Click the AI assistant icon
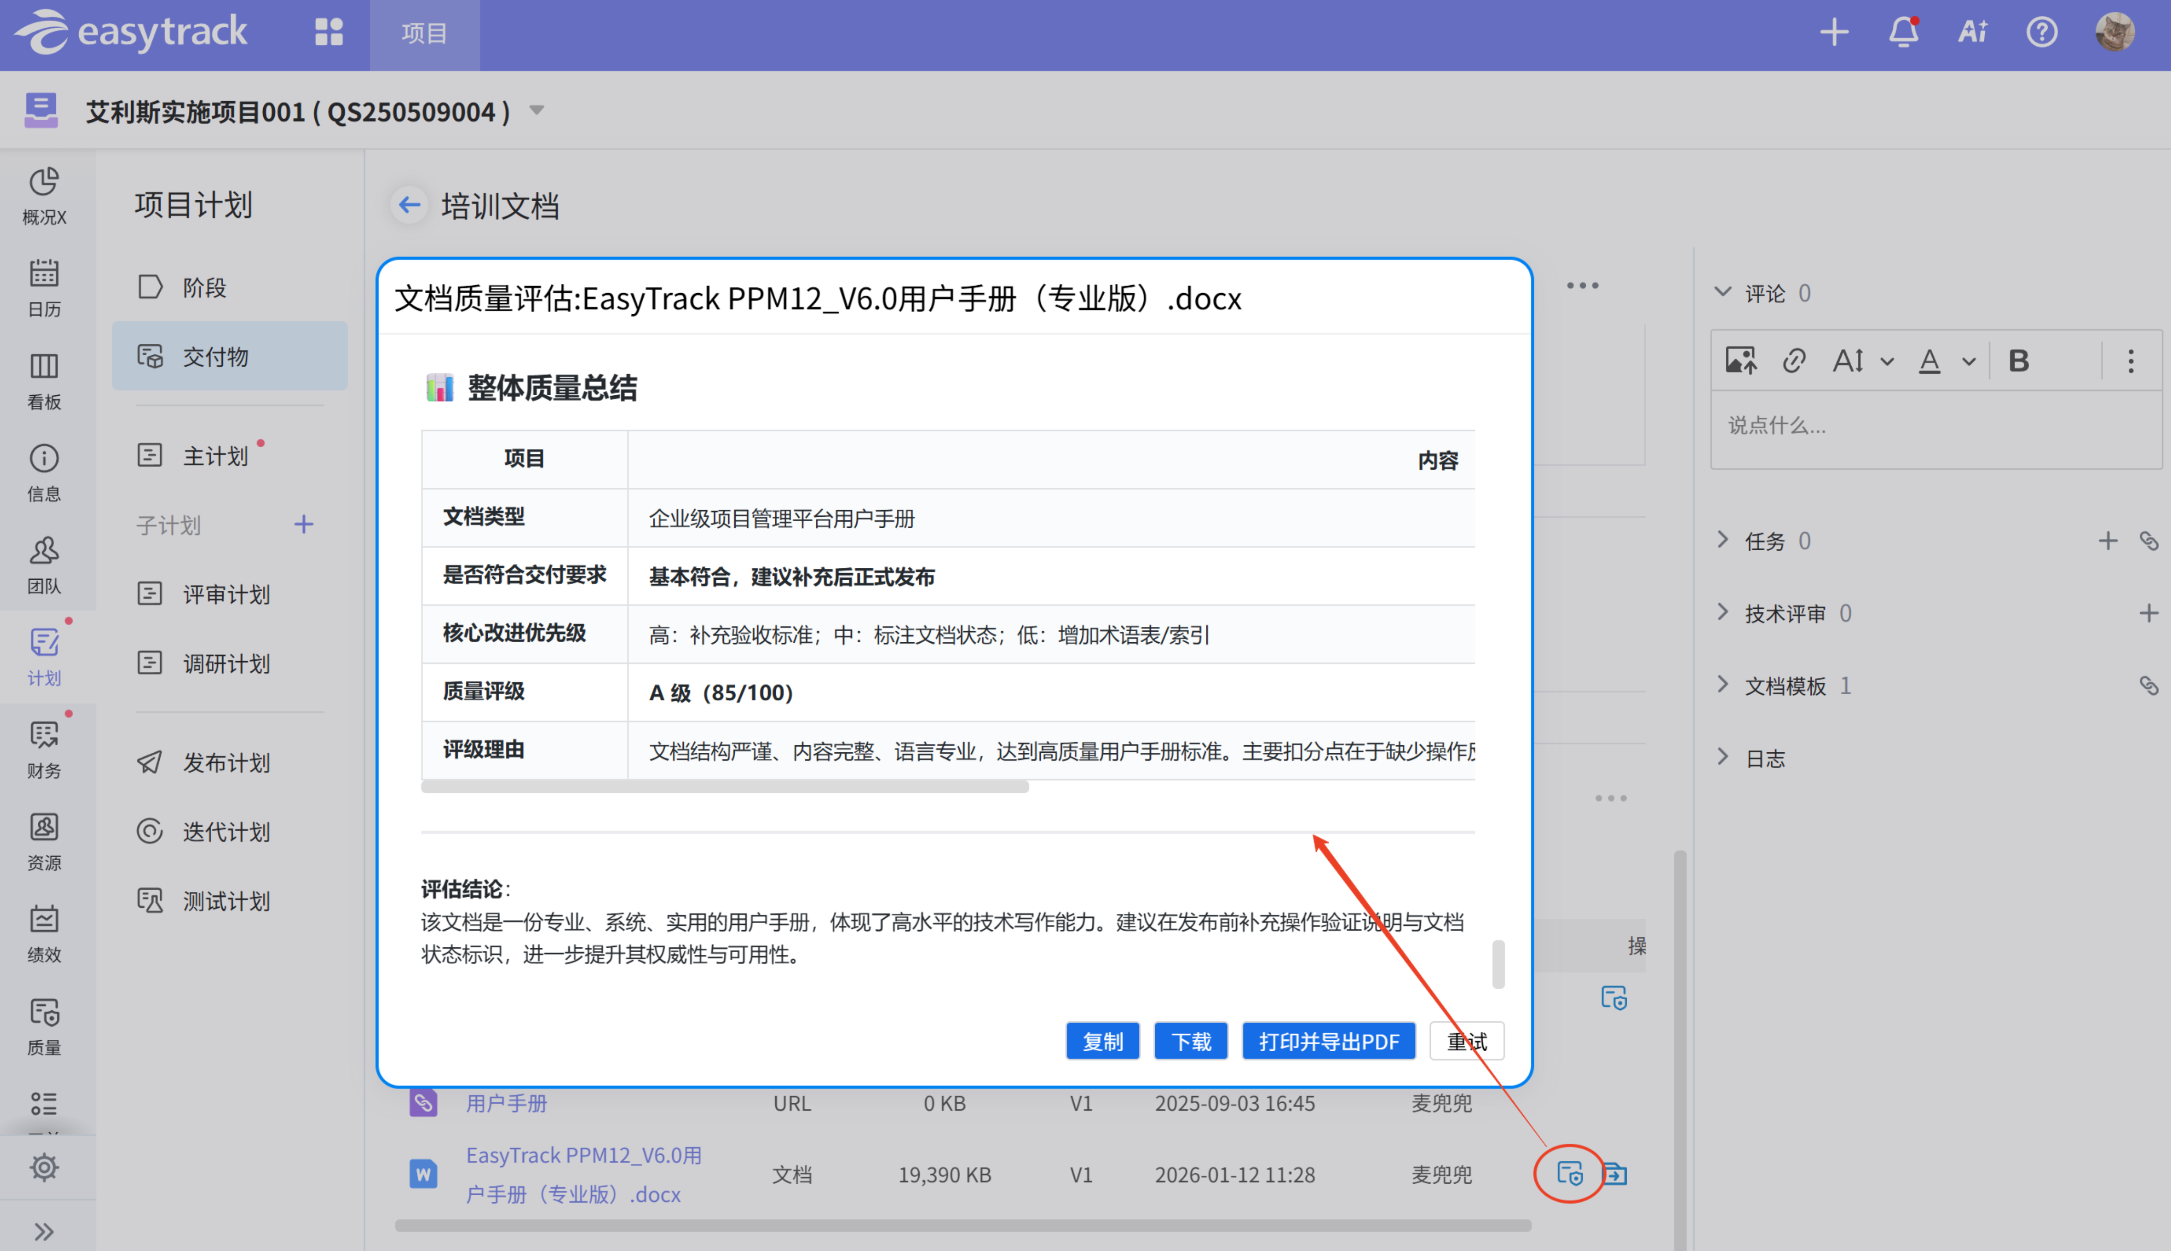2171x1251 pixels. [x=1972, y=33]
